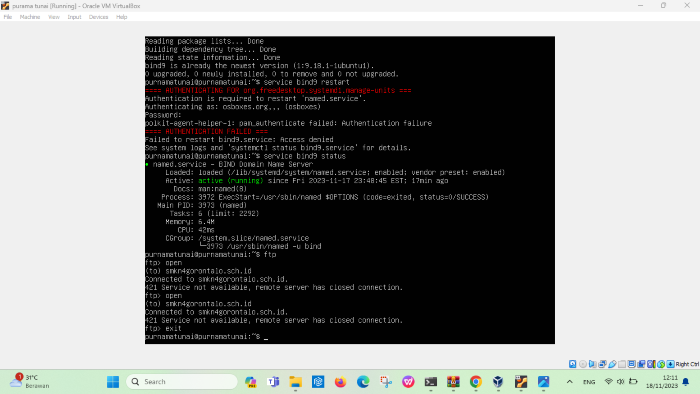This screenshot has width=700, height=394.
Task: Open the Windows Start menu
Action: point(113,382)
